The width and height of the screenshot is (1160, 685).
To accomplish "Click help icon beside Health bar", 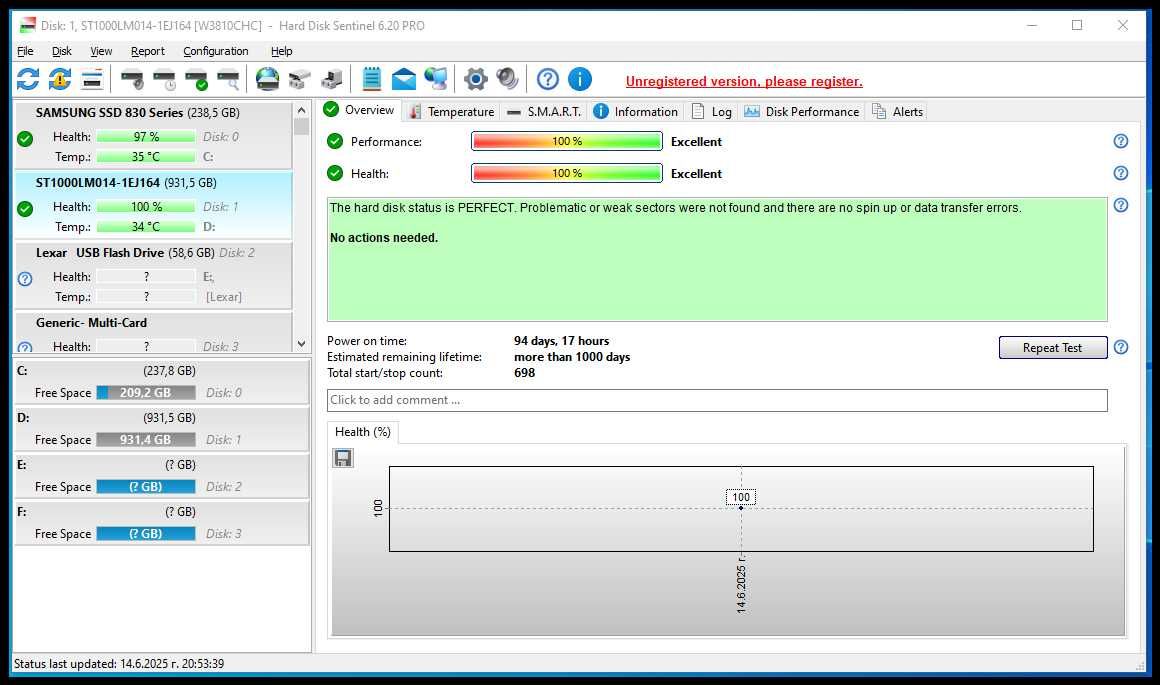I will coord(1121,173).
